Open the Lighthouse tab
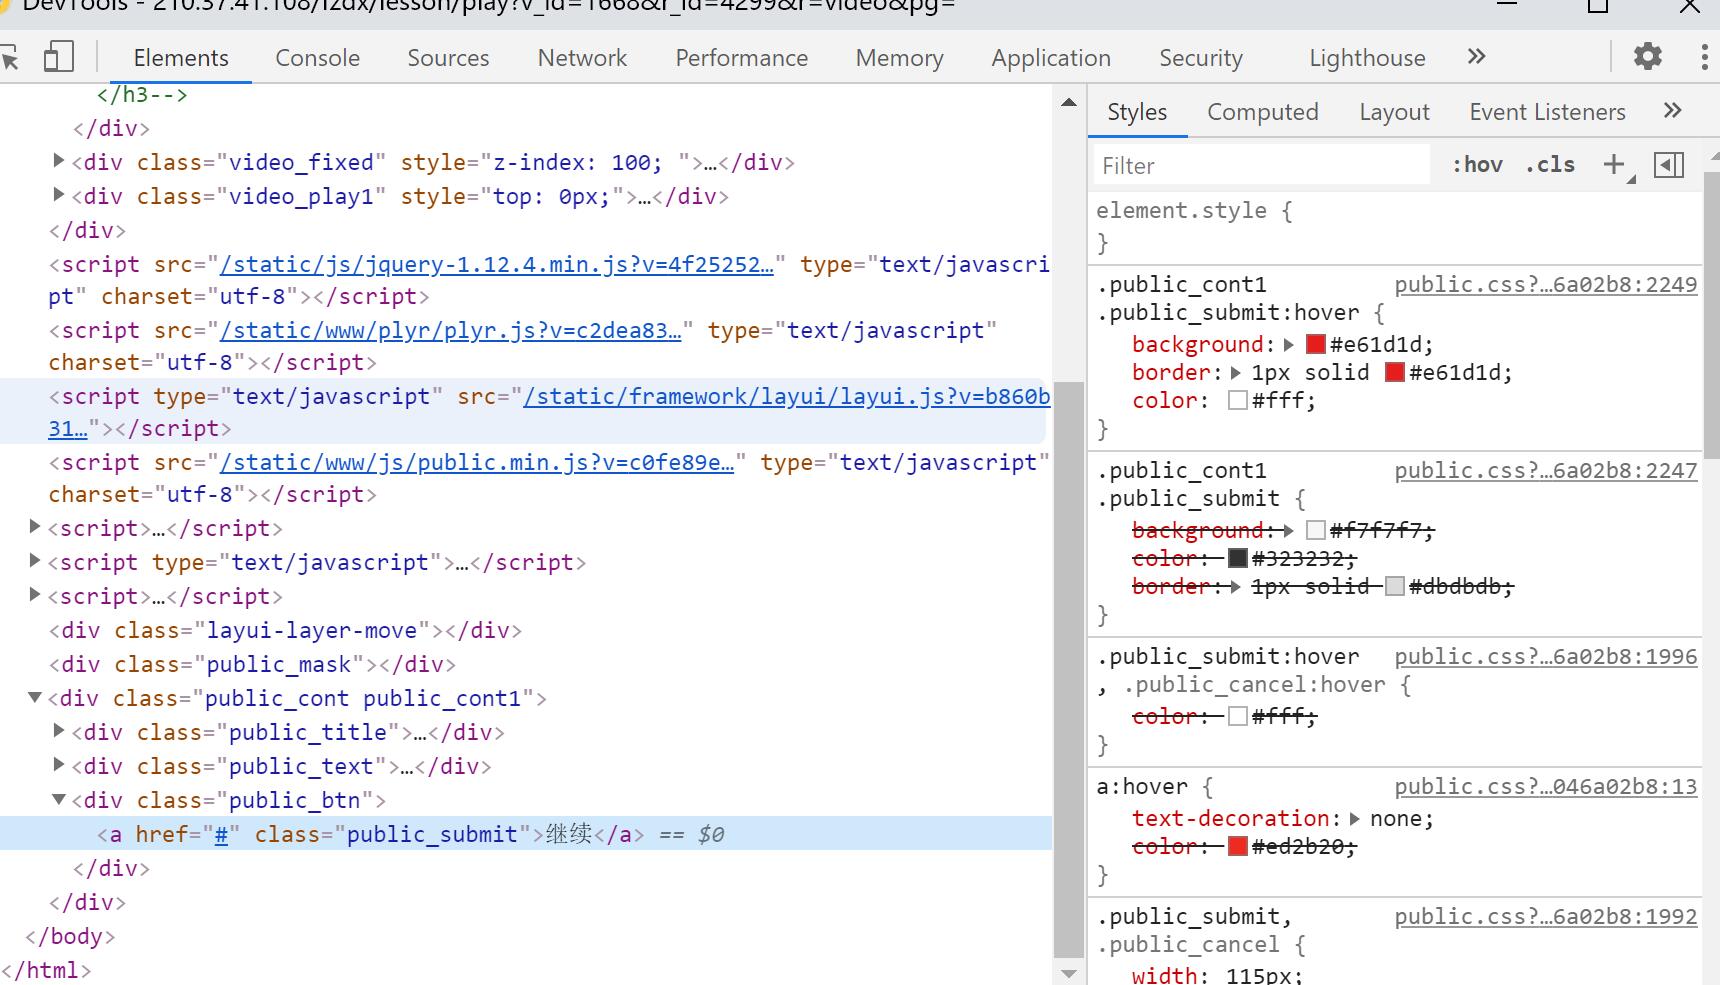 (x=1367, y=58)
